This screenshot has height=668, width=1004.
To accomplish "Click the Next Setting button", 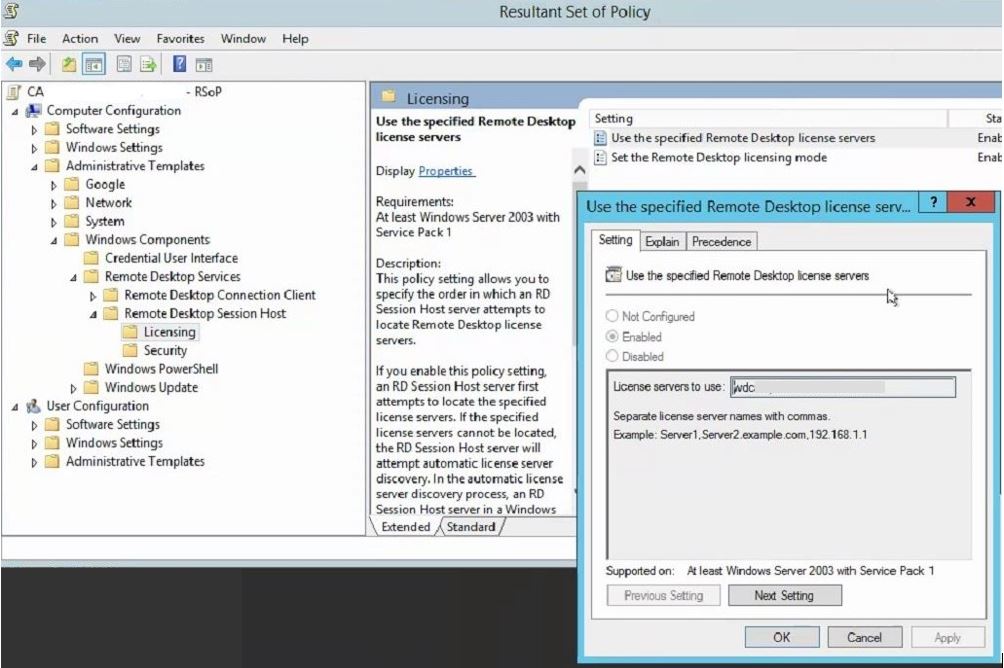I will tap(784, 595).
